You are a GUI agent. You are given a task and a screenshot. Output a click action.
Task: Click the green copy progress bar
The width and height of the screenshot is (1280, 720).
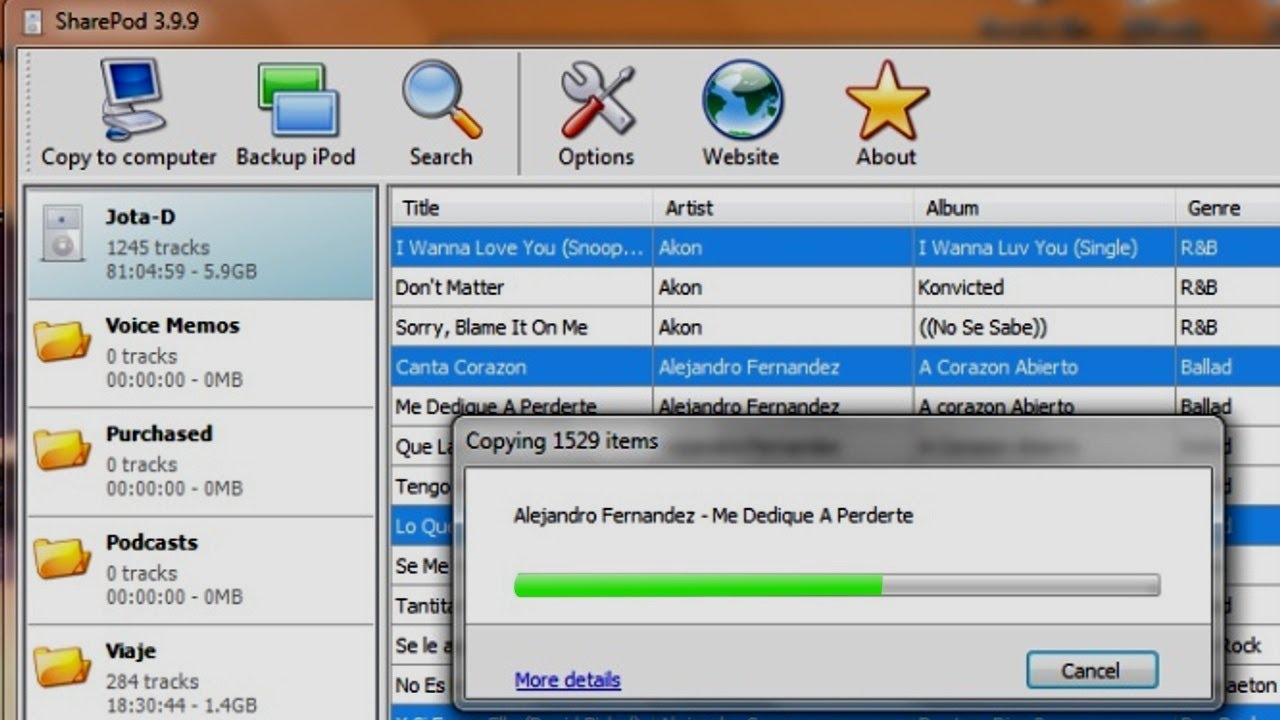[837, 585]
